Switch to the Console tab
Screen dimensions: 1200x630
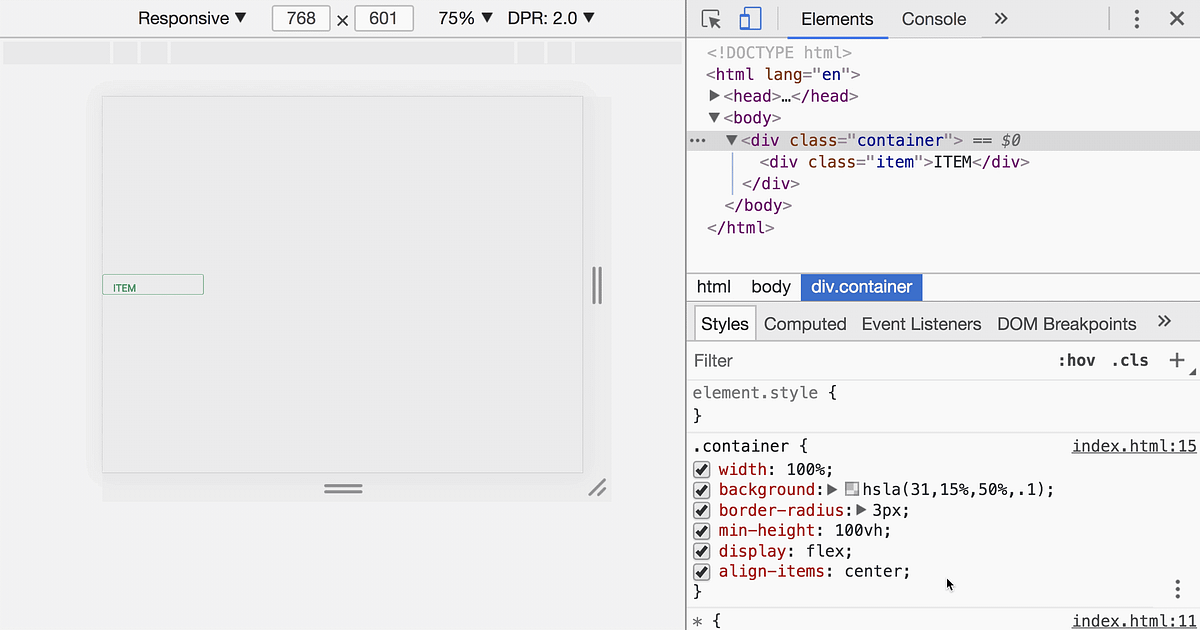(x=933, y=18)
